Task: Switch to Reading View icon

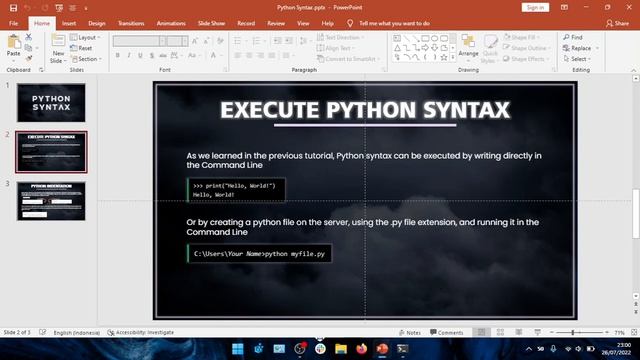Action: [519, 333]
